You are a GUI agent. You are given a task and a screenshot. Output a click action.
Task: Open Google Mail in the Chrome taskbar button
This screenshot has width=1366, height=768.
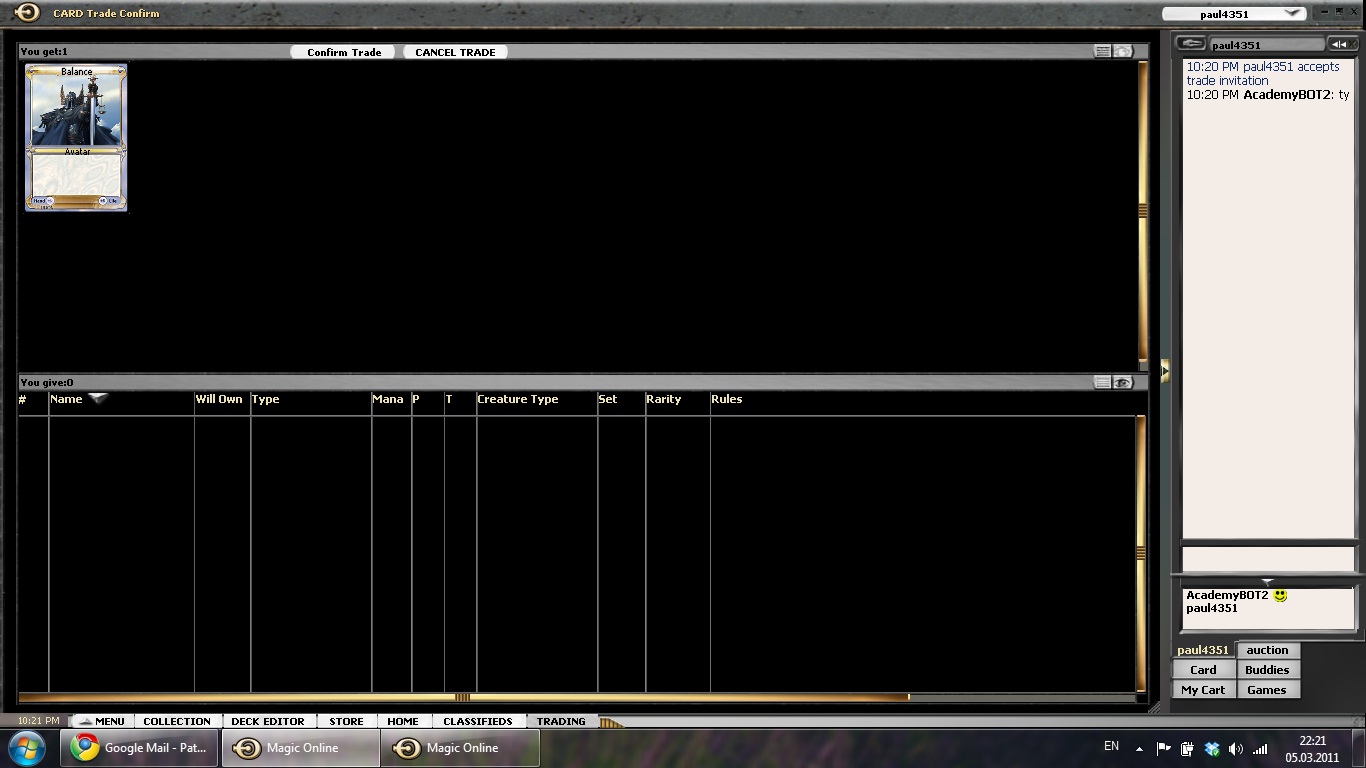140,747
